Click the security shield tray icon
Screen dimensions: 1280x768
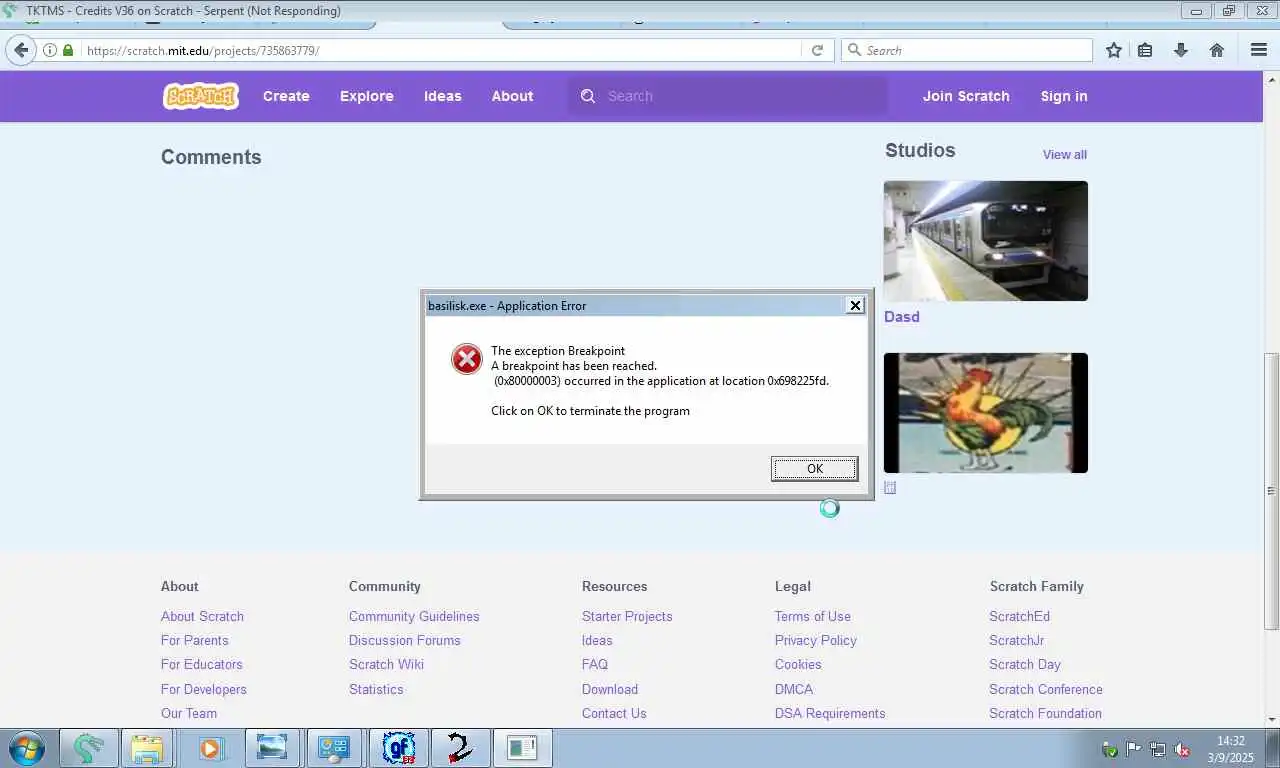click(x=1110, y=749)
